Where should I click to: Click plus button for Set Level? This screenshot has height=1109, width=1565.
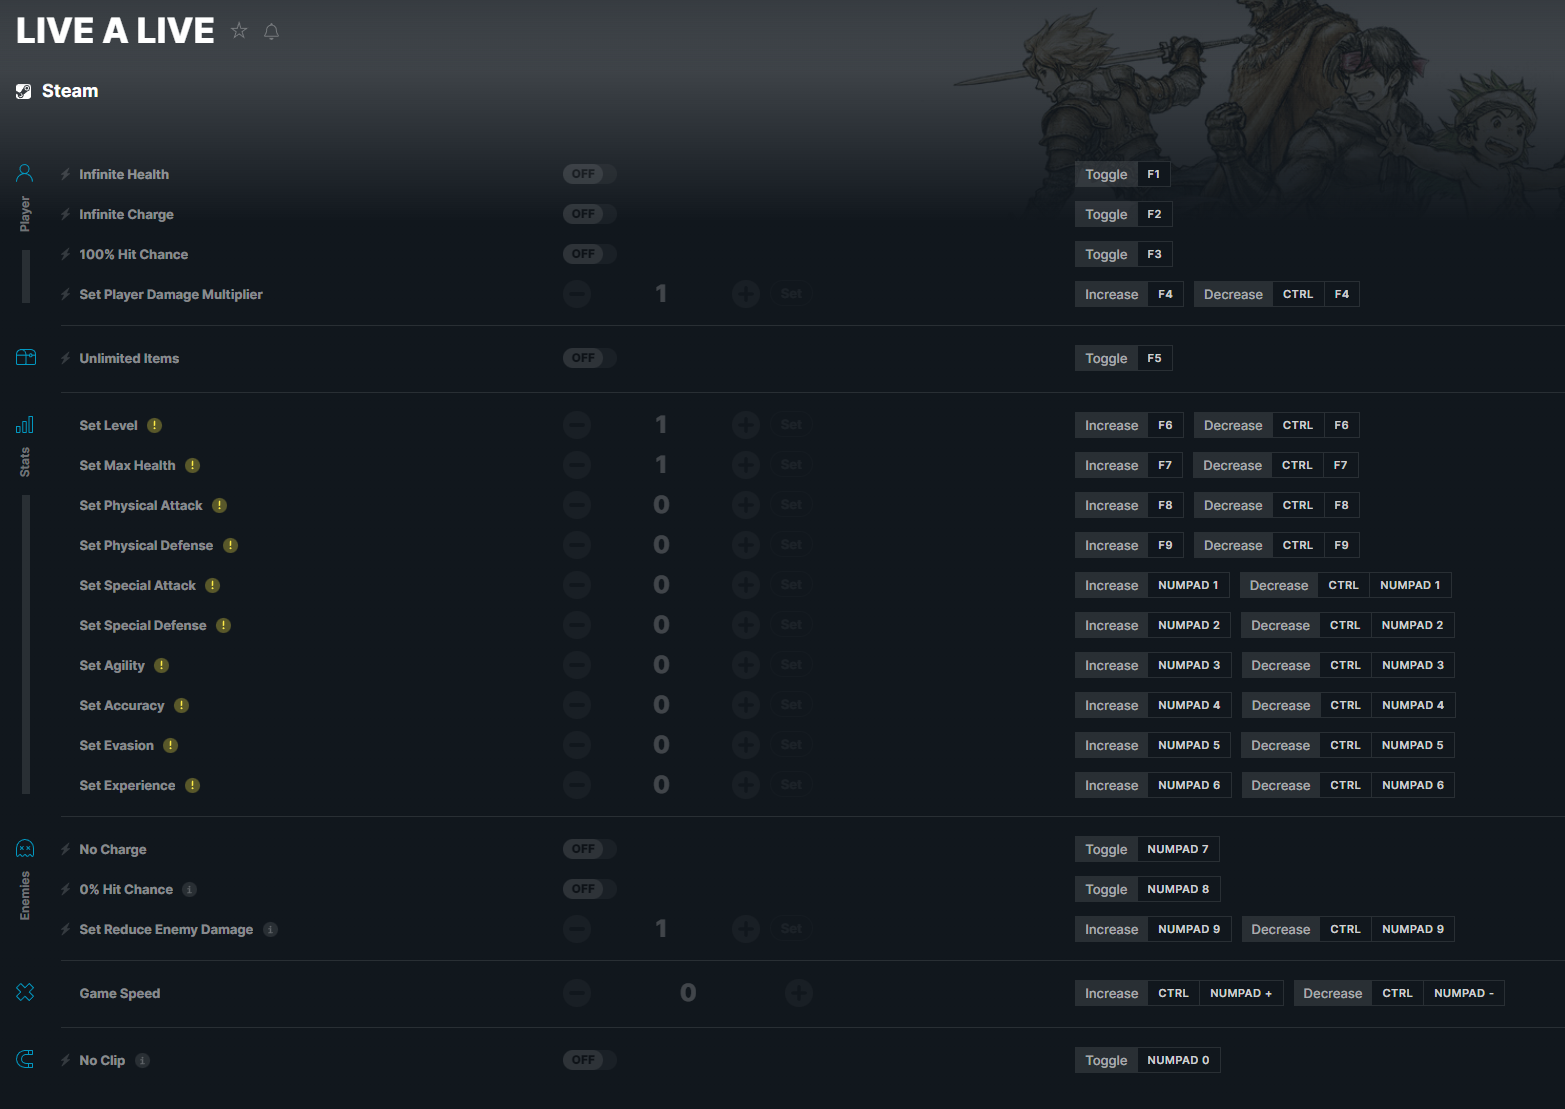pos(746,425)
